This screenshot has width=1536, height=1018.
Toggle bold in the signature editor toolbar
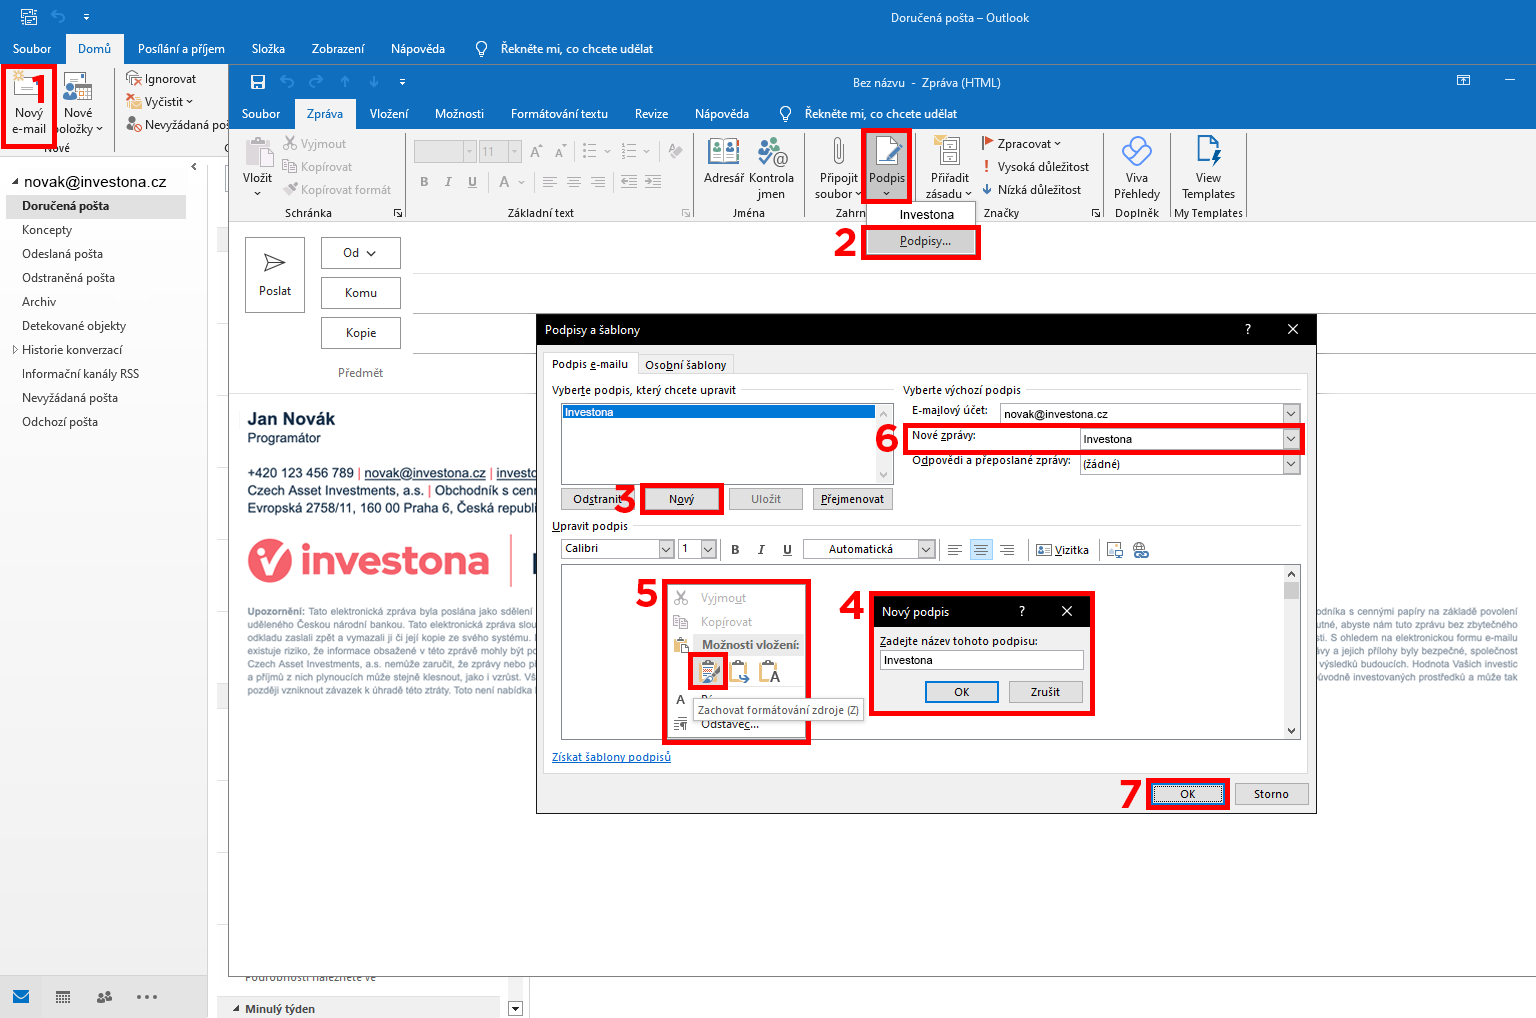735,550
